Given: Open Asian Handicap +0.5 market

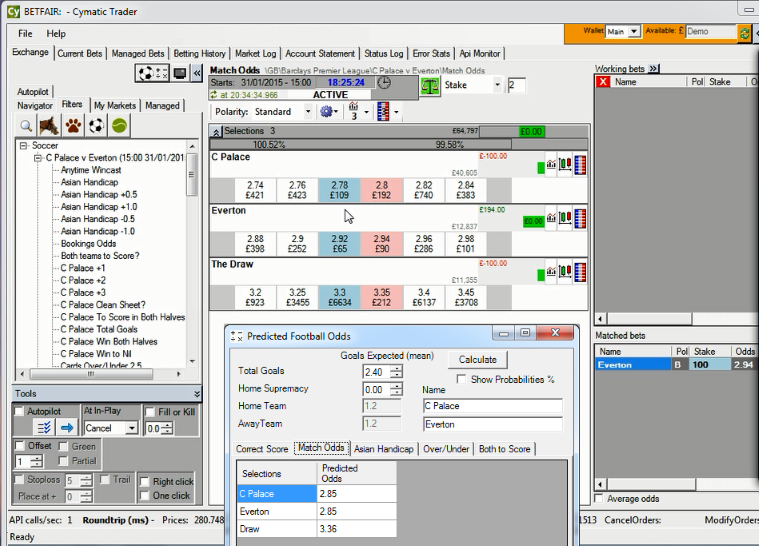Looking at the screenshot, I should tap(99, 195).
